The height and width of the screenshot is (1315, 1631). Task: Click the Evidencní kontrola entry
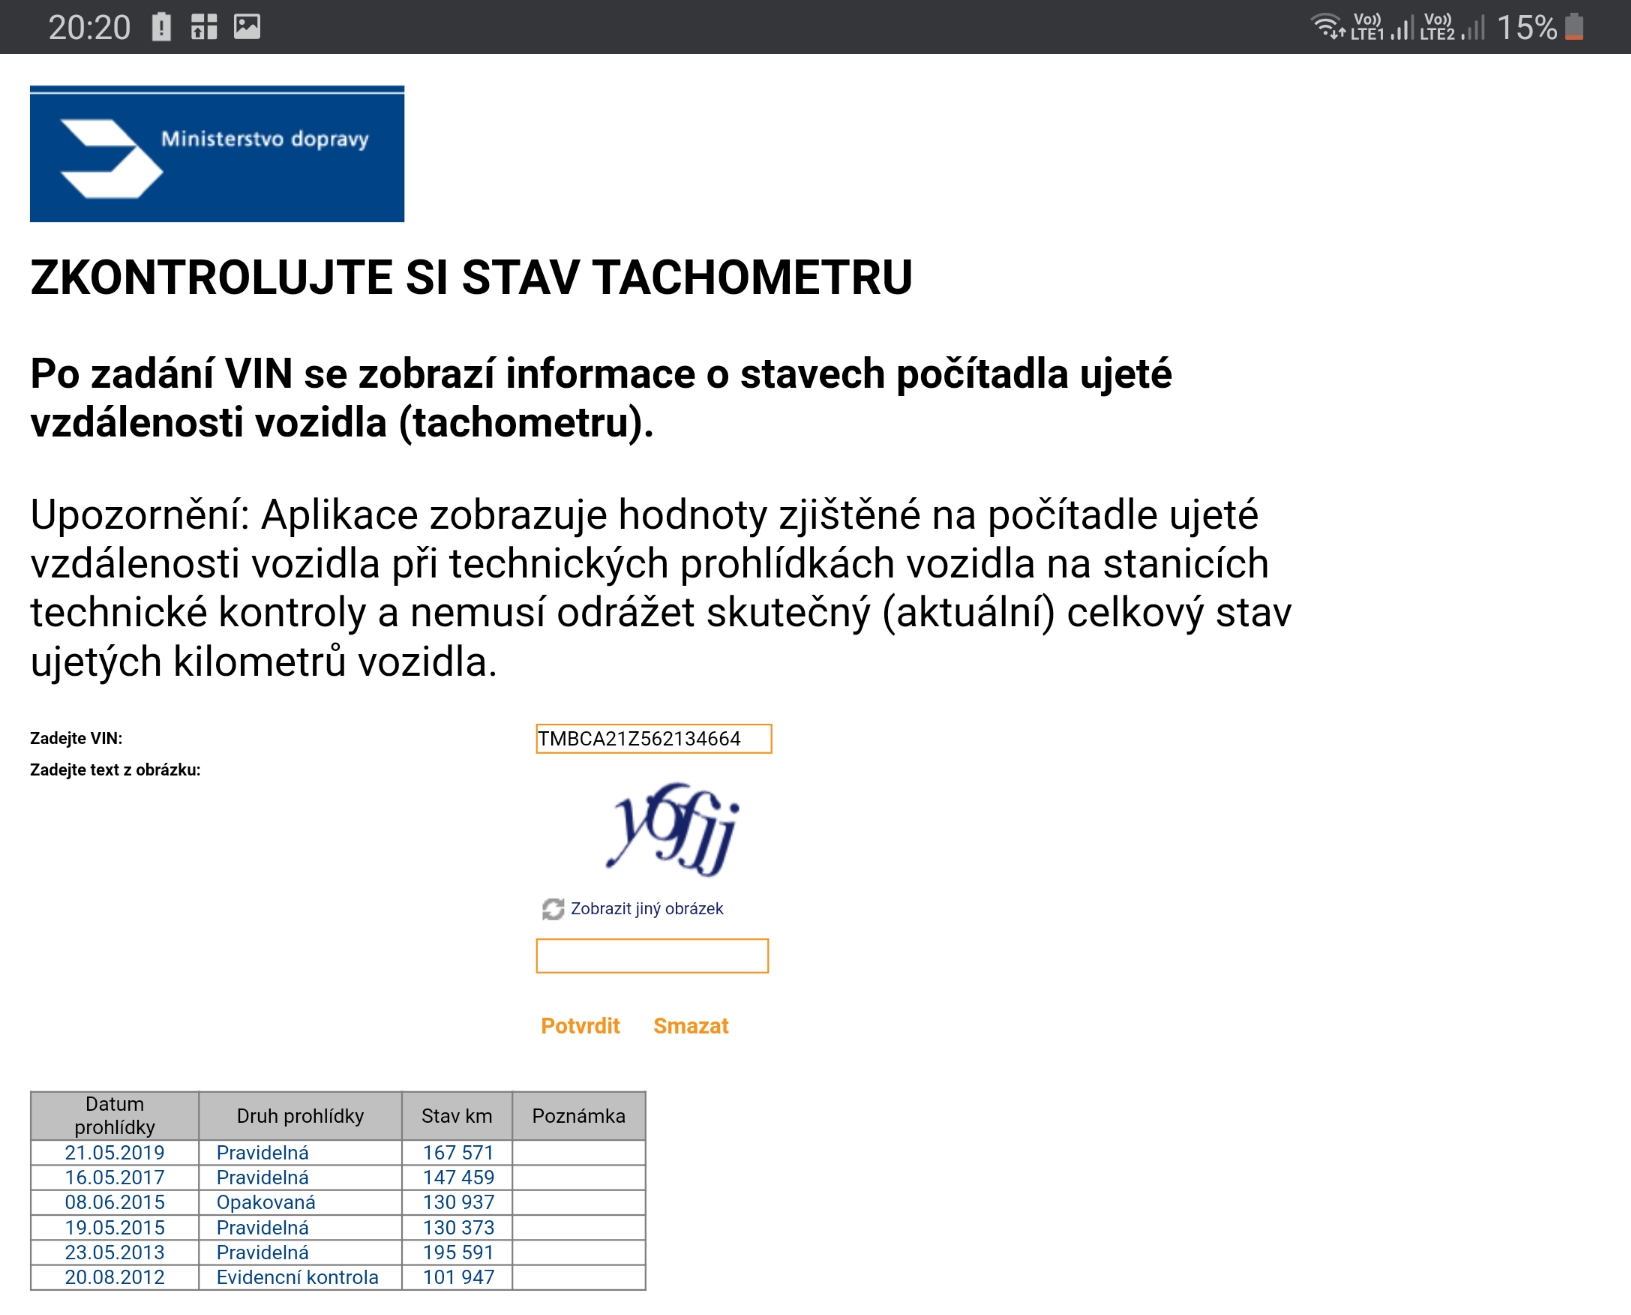click(x=297, y=1278)
